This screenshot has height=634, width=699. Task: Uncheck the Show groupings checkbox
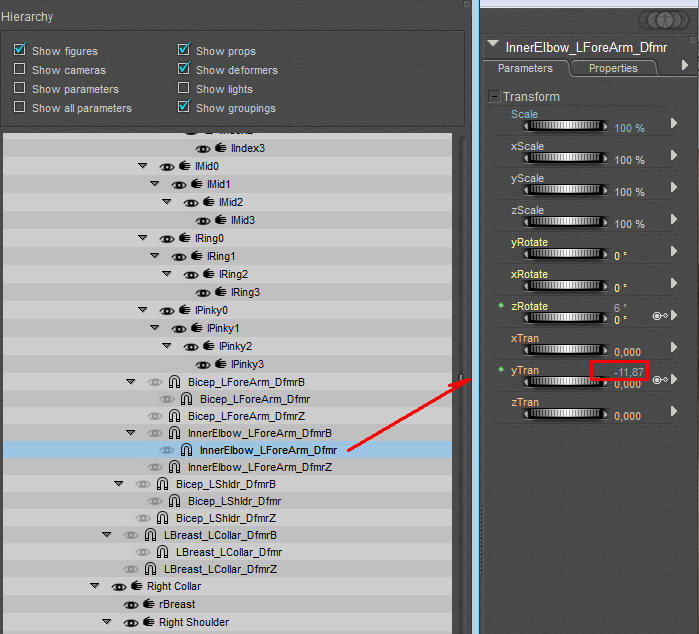point(184,106)
